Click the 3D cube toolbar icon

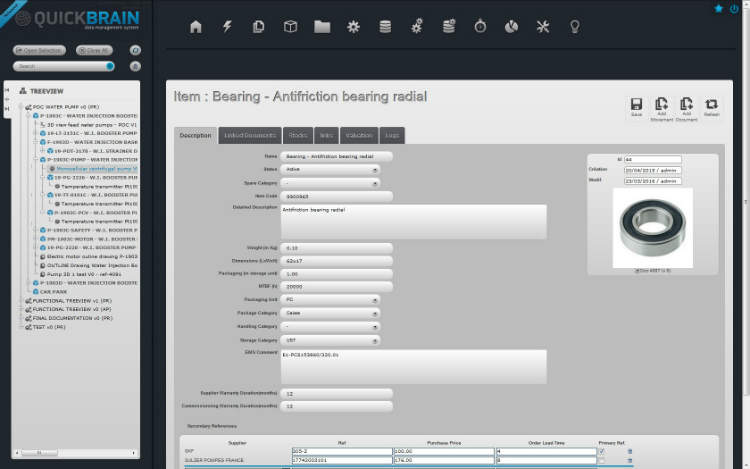(290, 26)
